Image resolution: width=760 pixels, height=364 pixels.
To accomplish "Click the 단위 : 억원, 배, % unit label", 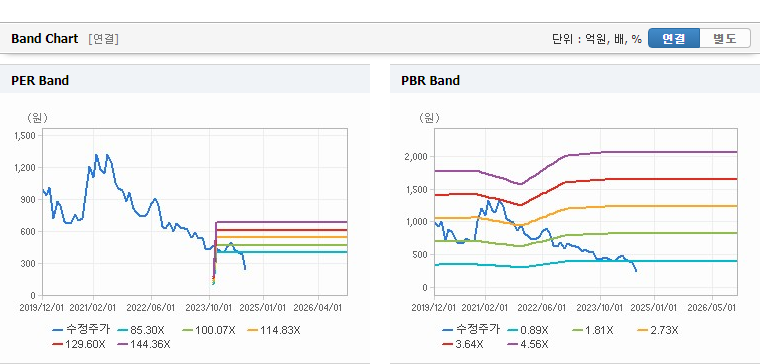I will [597, 39].
